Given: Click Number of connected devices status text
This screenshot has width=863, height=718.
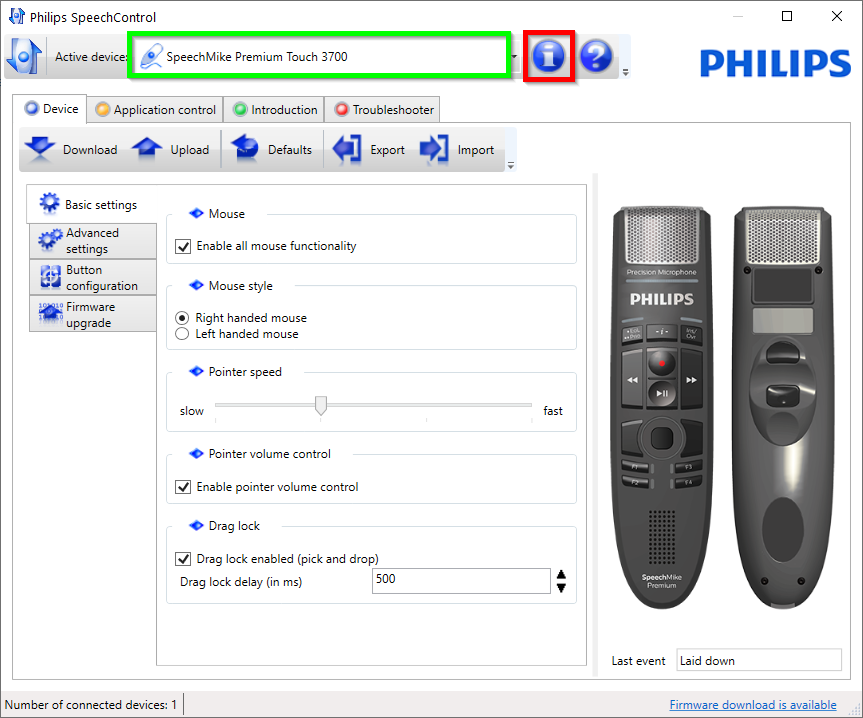Looking at the screenshot, I should pyautogui.click(x=91, y=705).
